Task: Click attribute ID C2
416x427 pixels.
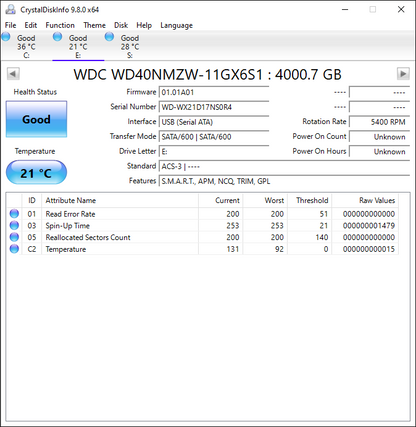Action: [32, 249]
